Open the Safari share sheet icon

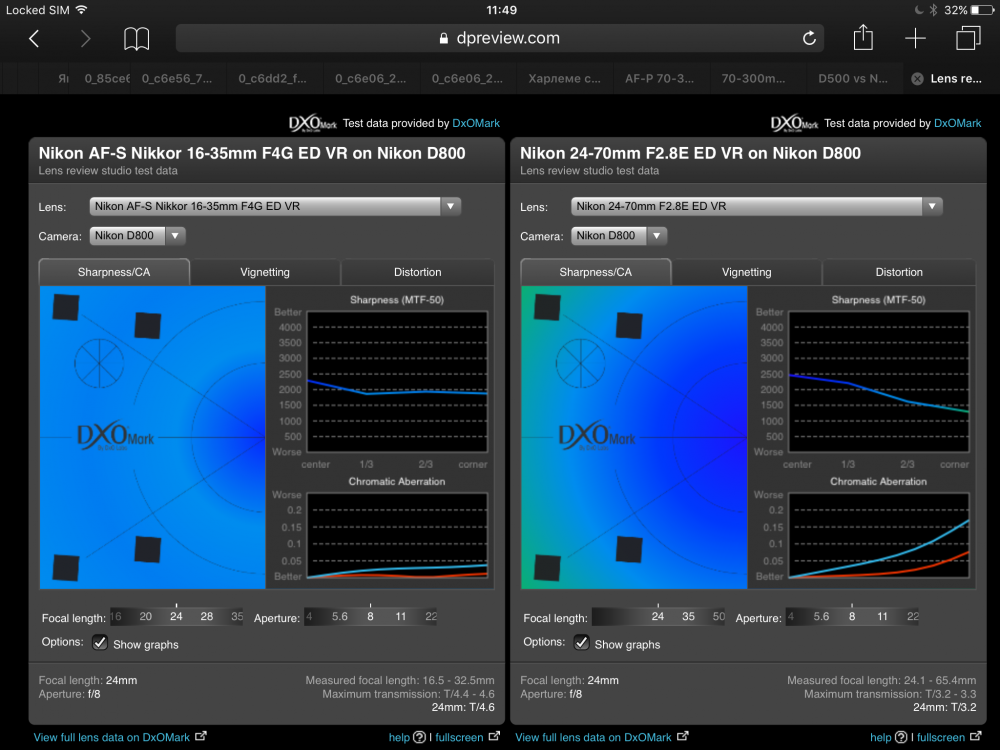tap(863, 37)
